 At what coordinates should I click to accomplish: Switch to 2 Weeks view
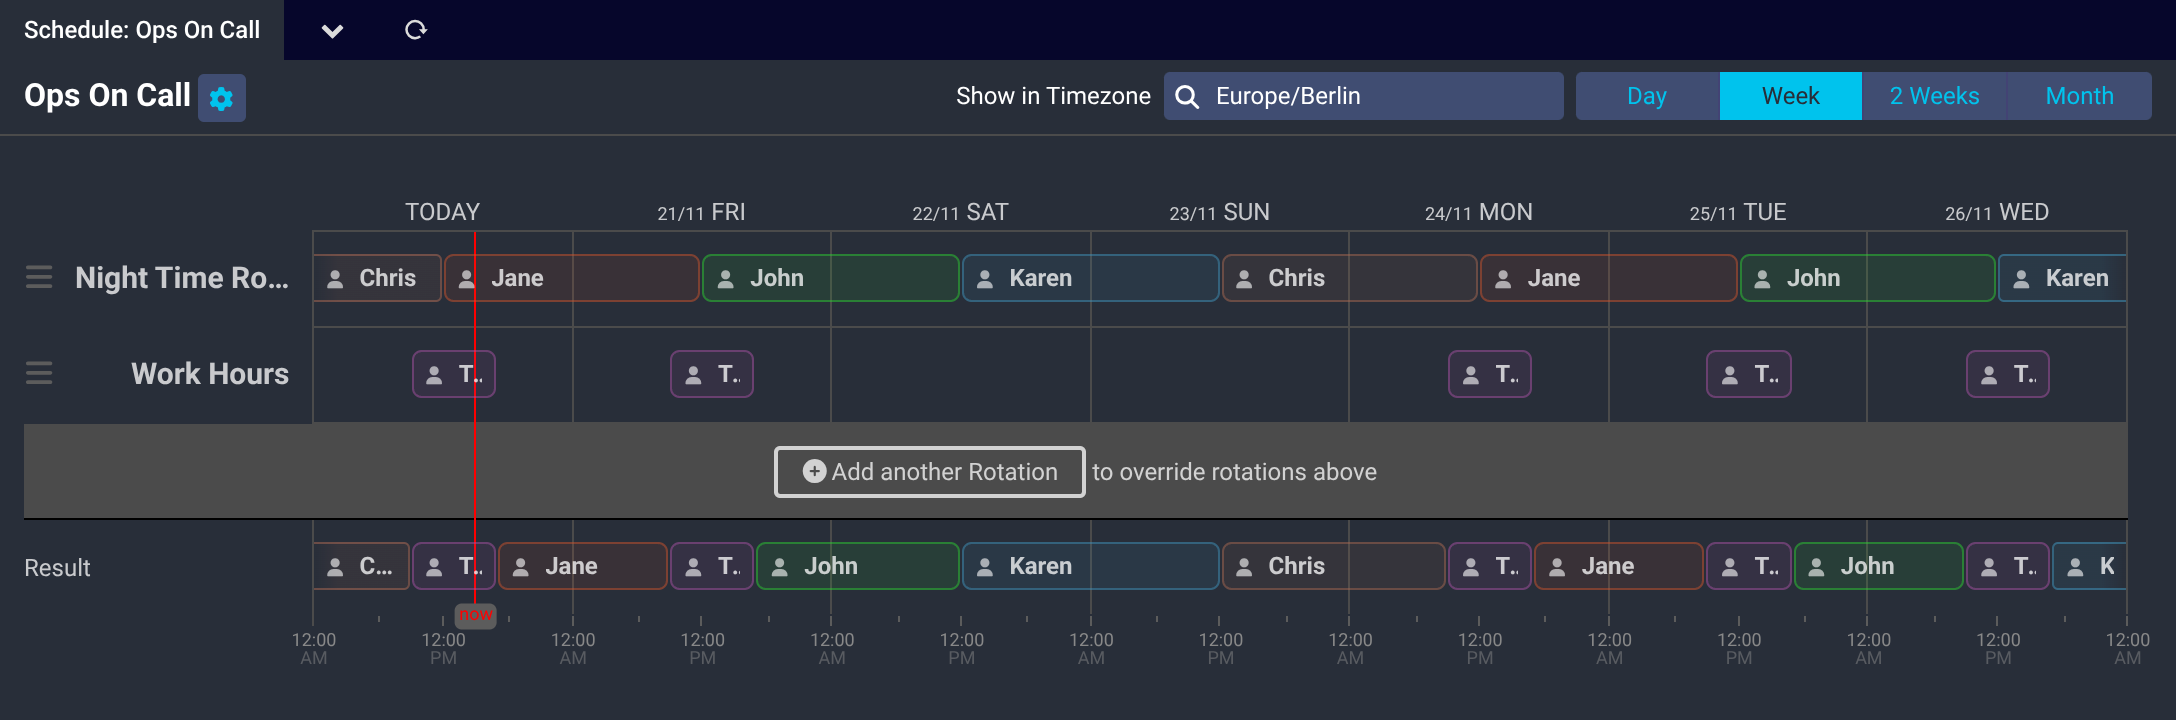(1934, 96)
